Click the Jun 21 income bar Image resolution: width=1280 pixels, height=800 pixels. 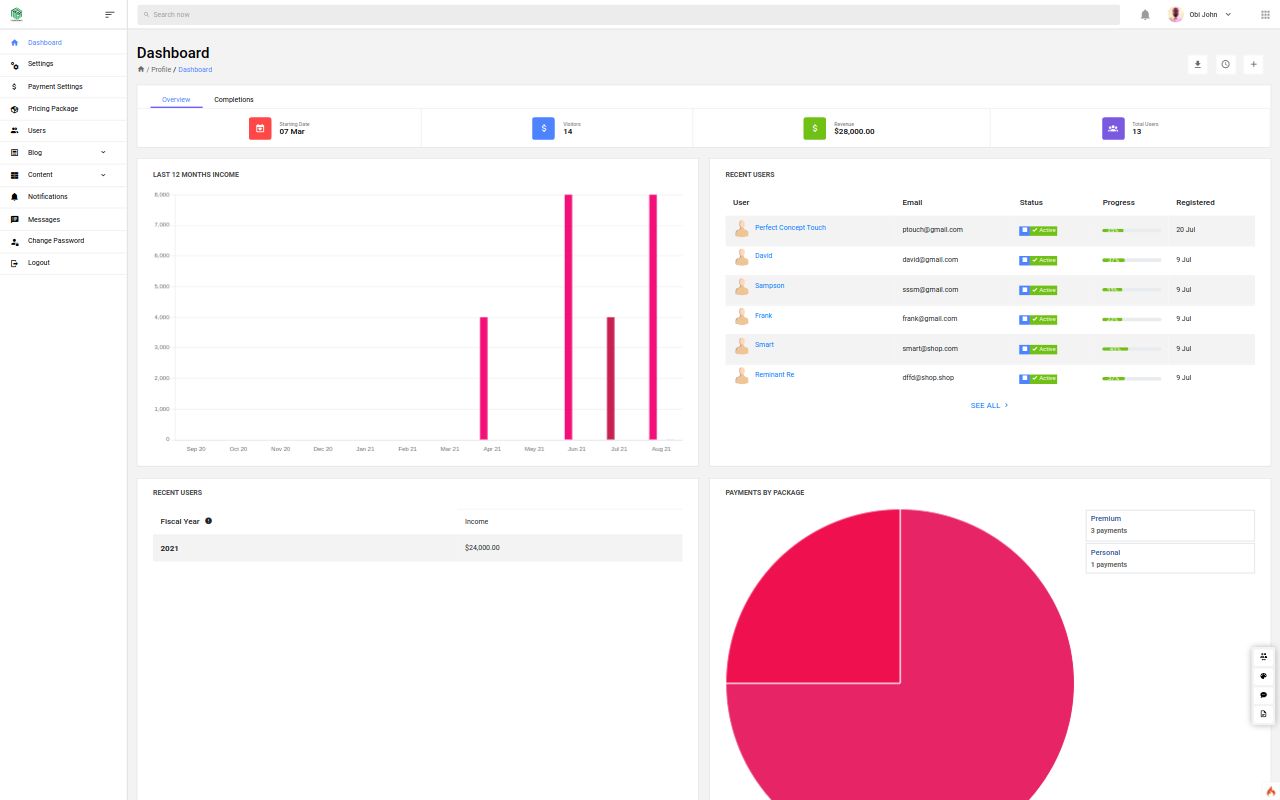(568, 317)
